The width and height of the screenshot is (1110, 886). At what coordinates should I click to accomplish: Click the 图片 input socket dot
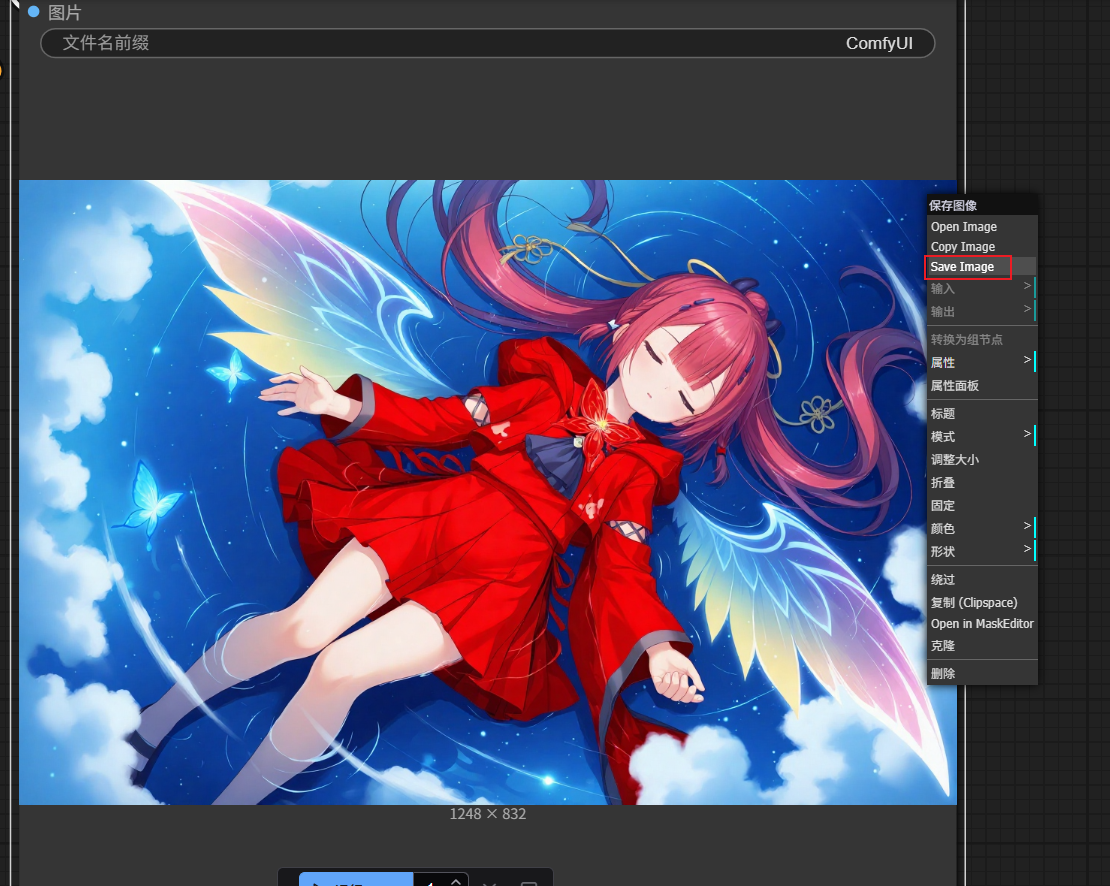click(33, 12)
